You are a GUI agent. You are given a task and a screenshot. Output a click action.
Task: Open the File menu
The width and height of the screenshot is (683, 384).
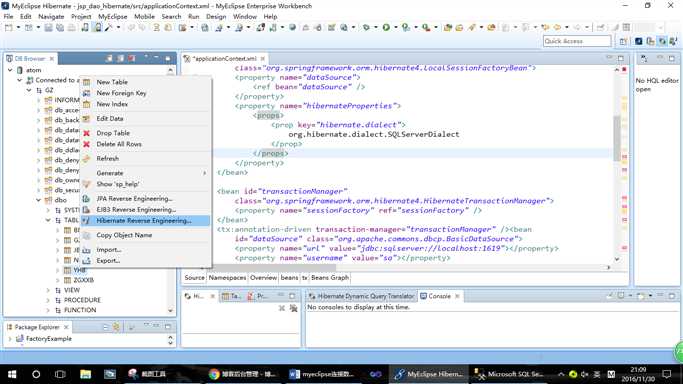(8, 17)
